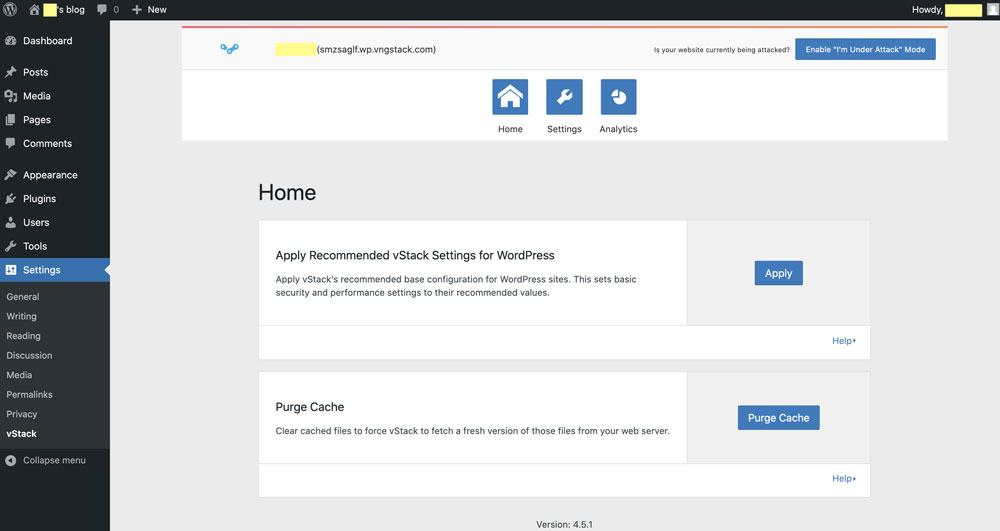Click the Appearance brush icon in the sidebar
The image size is (1000, 531).
(10, 175)
